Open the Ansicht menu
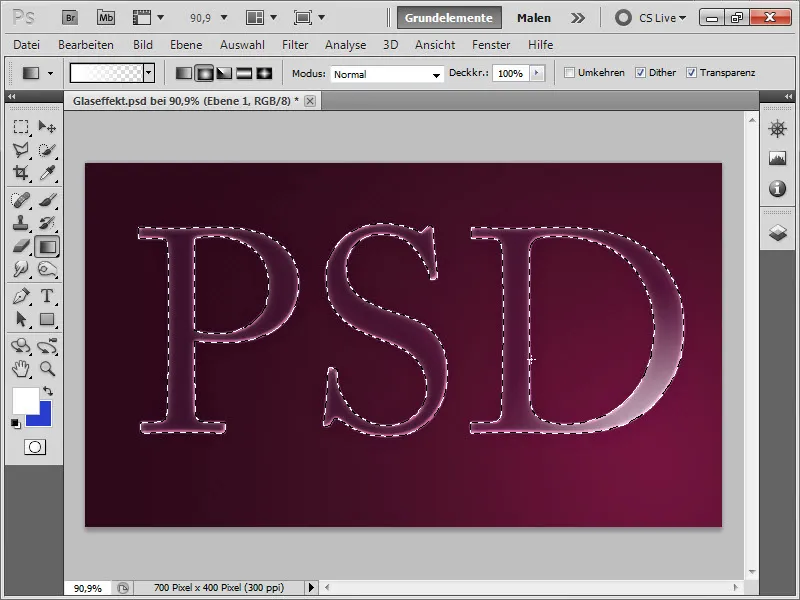800x600 pixels. pos(435,45)
